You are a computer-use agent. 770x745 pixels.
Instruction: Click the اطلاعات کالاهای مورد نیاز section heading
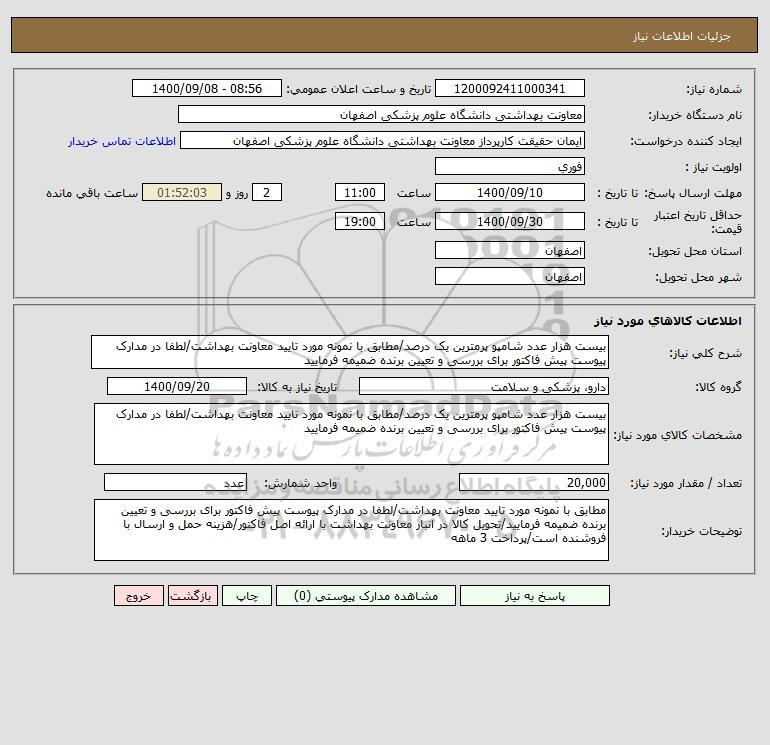pyautogui.click(x=668, y=321)
